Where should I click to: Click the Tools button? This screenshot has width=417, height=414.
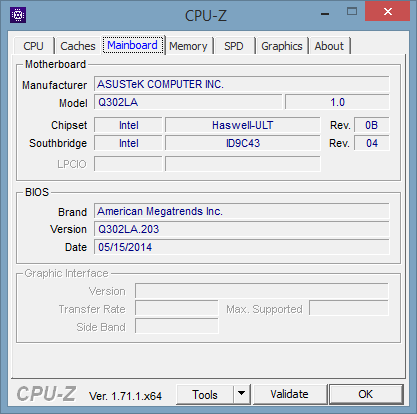205,395
